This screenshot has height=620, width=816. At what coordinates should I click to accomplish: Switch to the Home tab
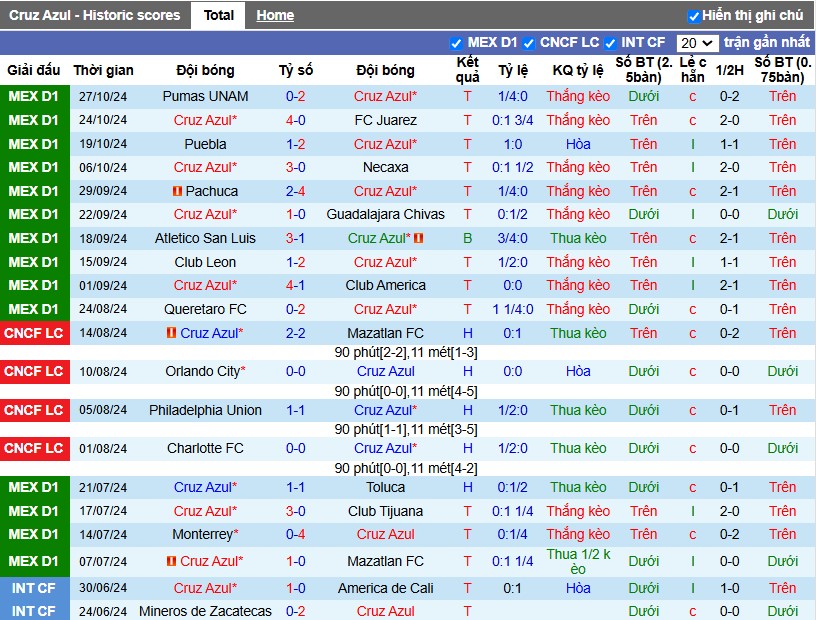coord(275,16)
